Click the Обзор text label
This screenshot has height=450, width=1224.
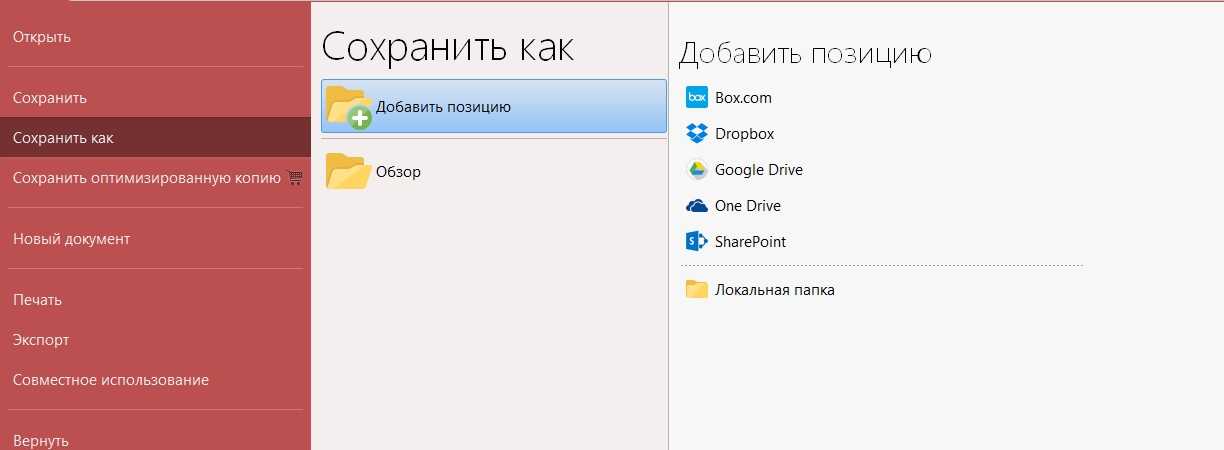pyautogui.click(x=398, y=172)
